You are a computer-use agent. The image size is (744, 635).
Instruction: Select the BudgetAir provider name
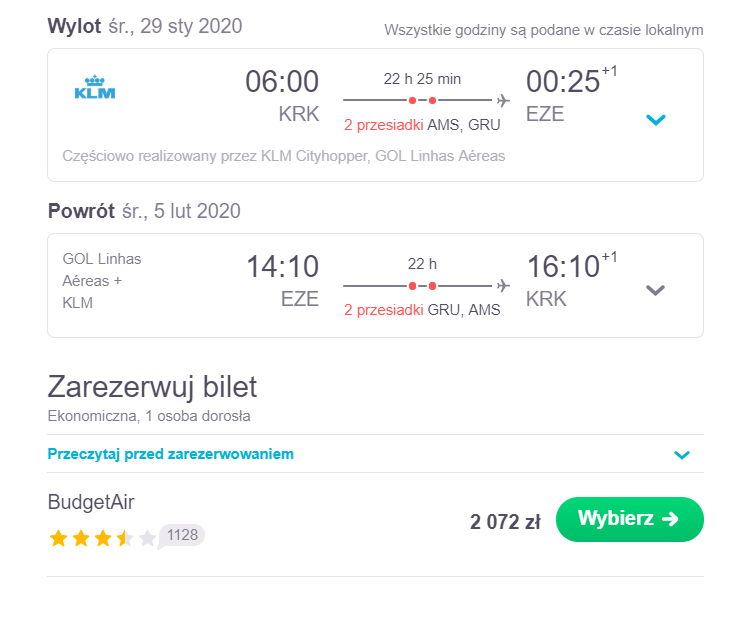[x=91, y=502]
